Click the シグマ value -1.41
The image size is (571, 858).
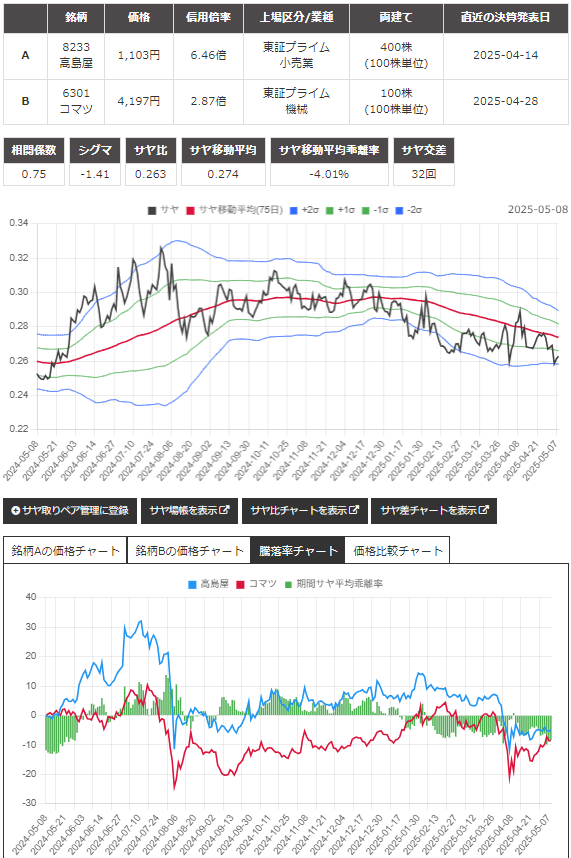tap(95, 174)
